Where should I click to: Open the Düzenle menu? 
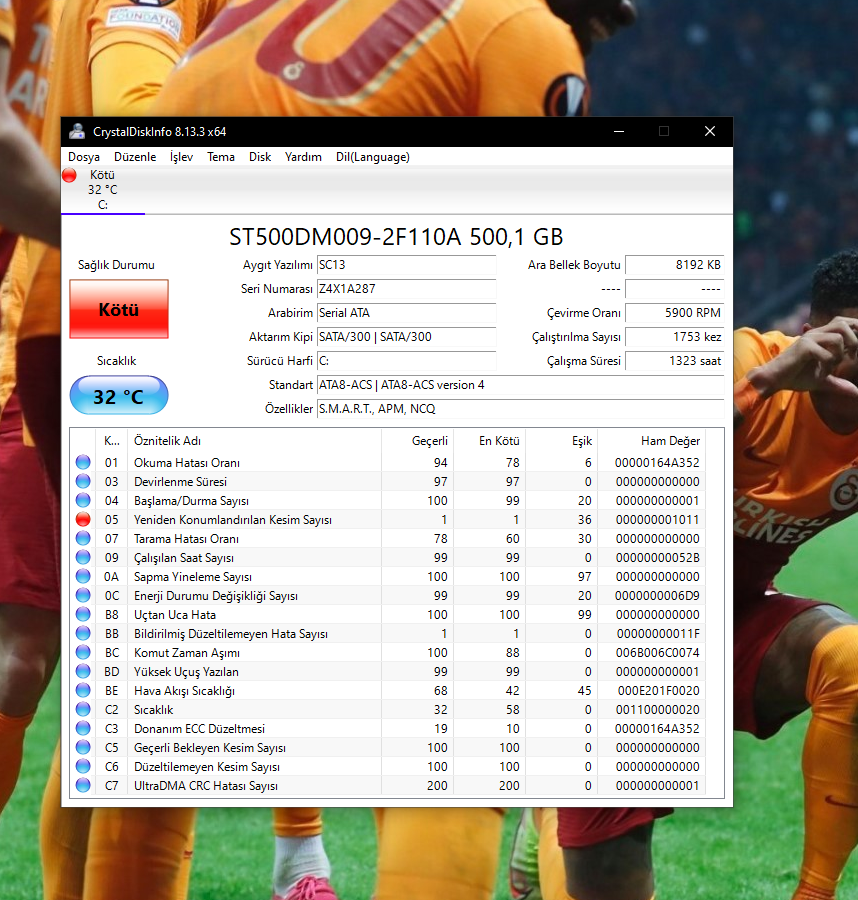click(135, 157)
